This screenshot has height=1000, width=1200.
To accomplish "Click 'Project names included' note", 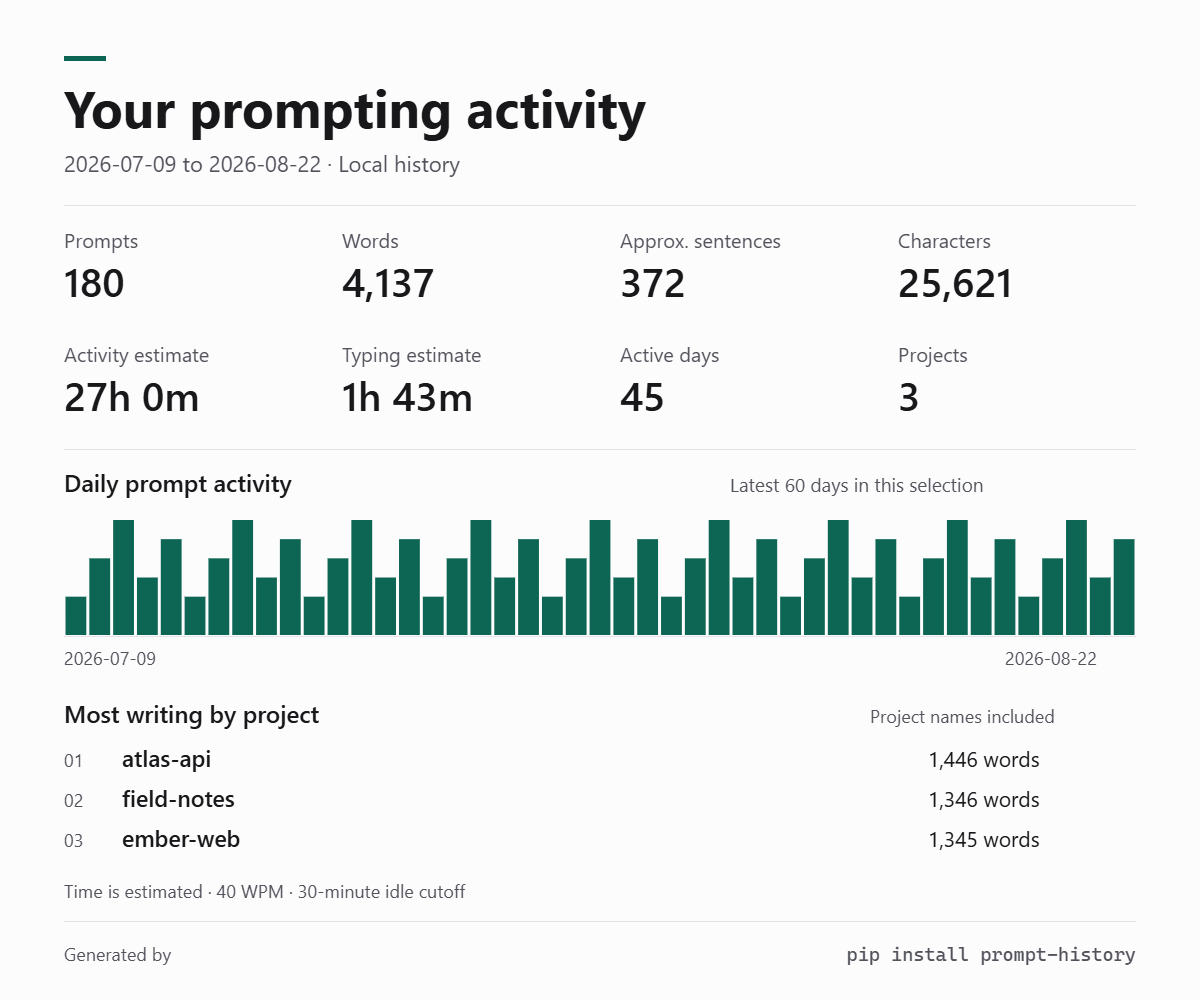I will click(962, 717).
